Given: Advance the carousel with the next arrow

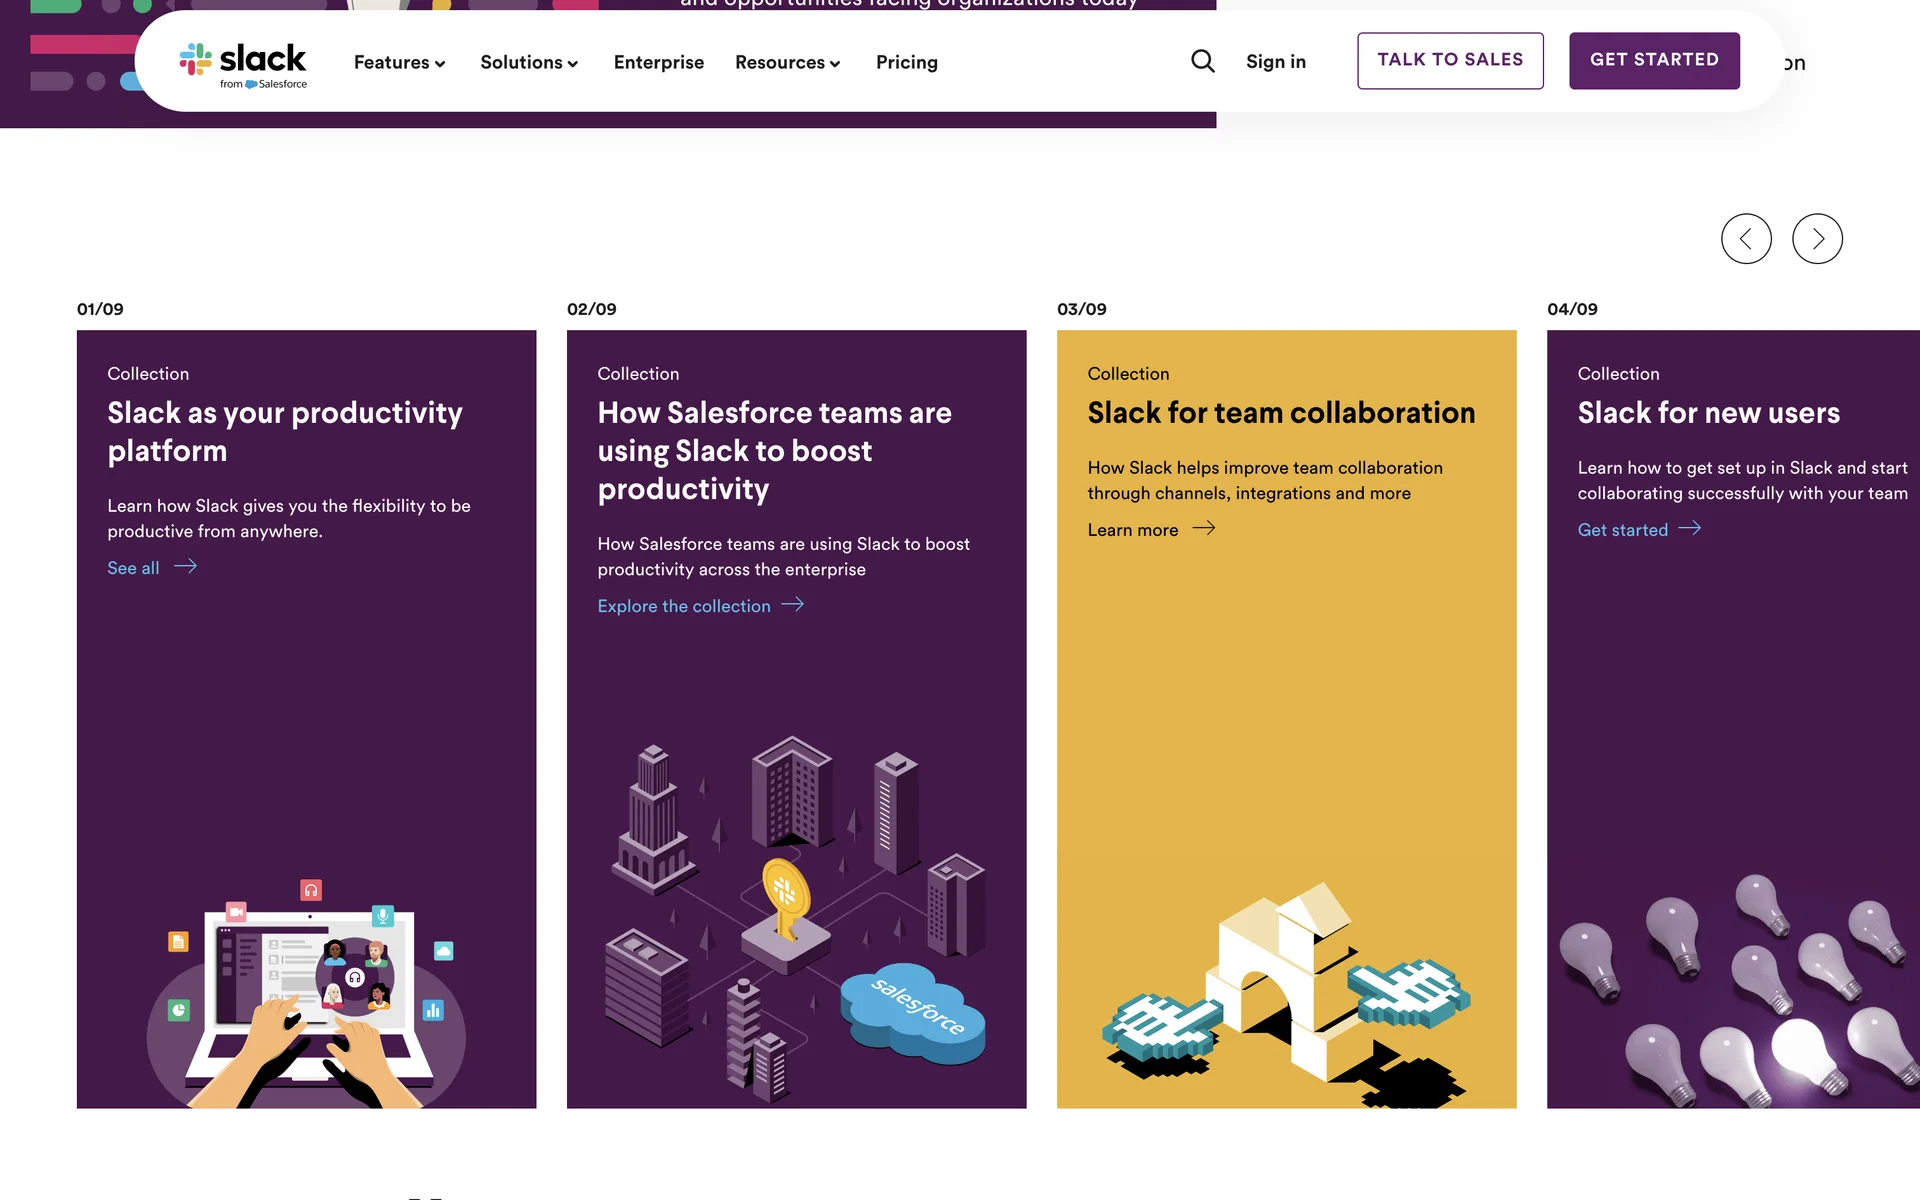Looking at the screenshot, I should tap(1817, 239).
